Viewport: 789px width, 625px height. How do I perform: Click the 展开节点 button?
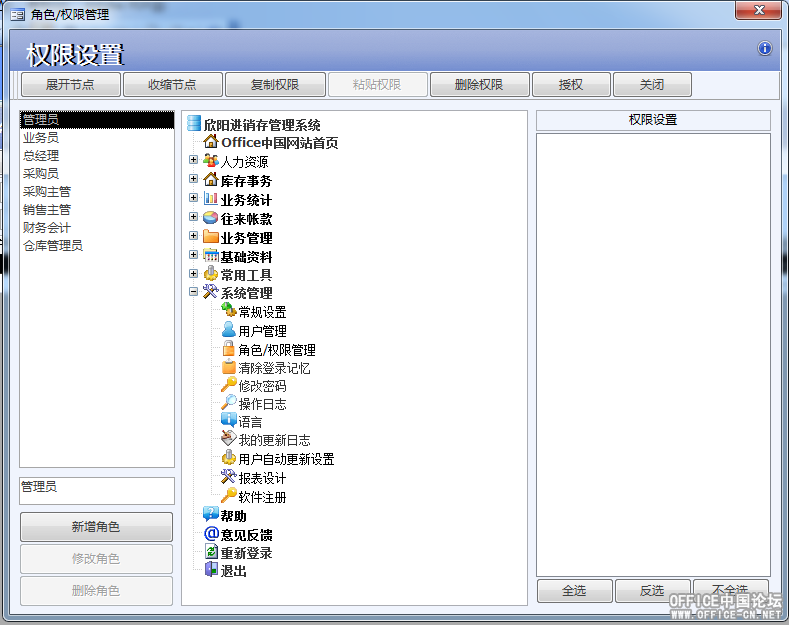tap(70, 85)
